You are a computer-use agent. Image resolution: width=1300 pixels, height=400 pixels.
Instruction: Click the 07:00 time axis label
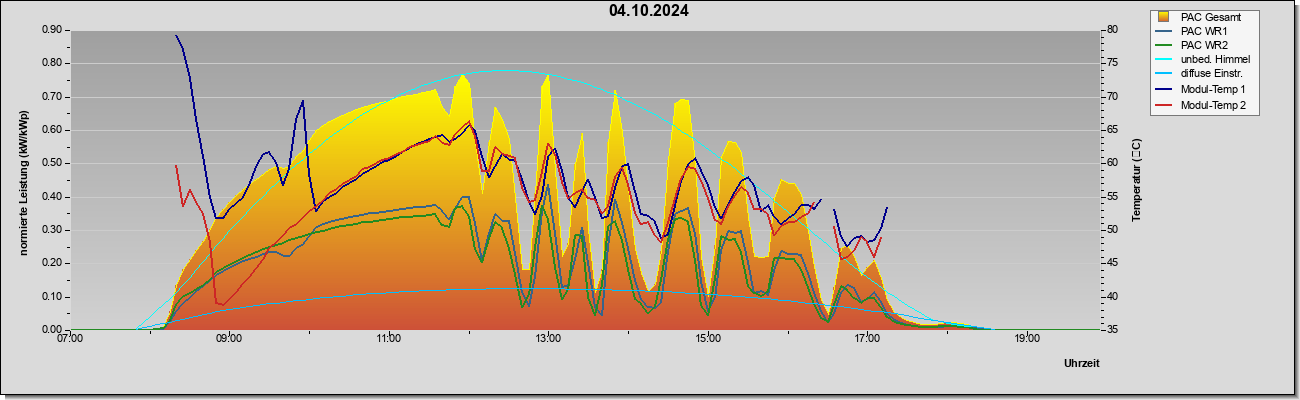pyautogui.click(x=70, y=338)
